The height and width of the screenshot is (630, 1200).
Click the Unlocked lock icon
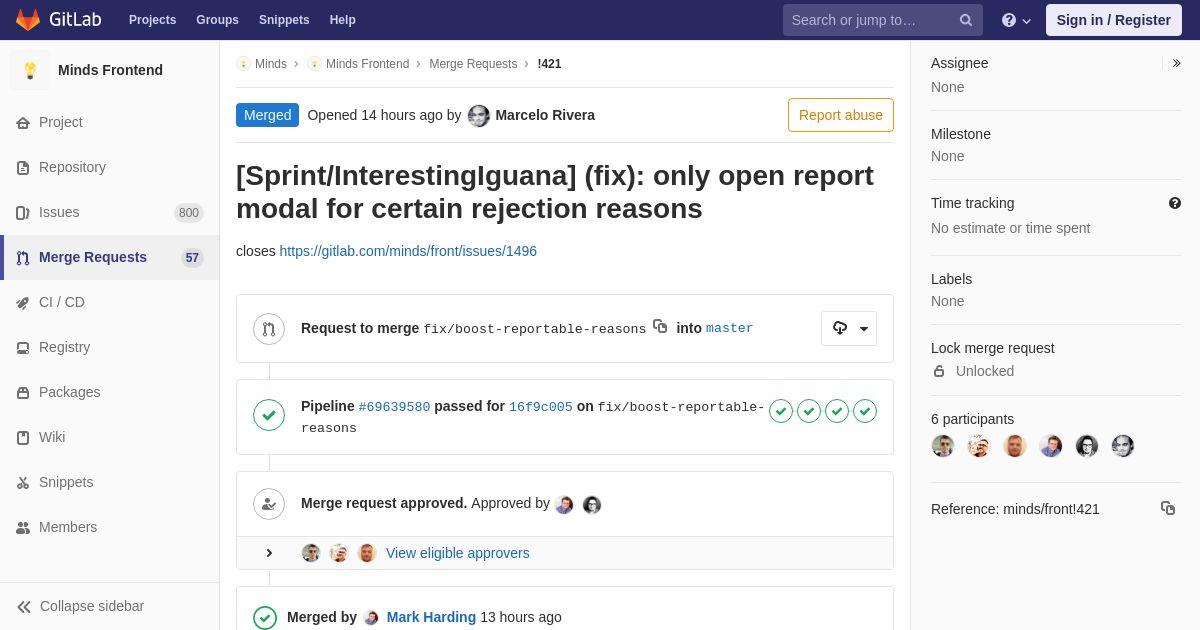tap(939, 371)
